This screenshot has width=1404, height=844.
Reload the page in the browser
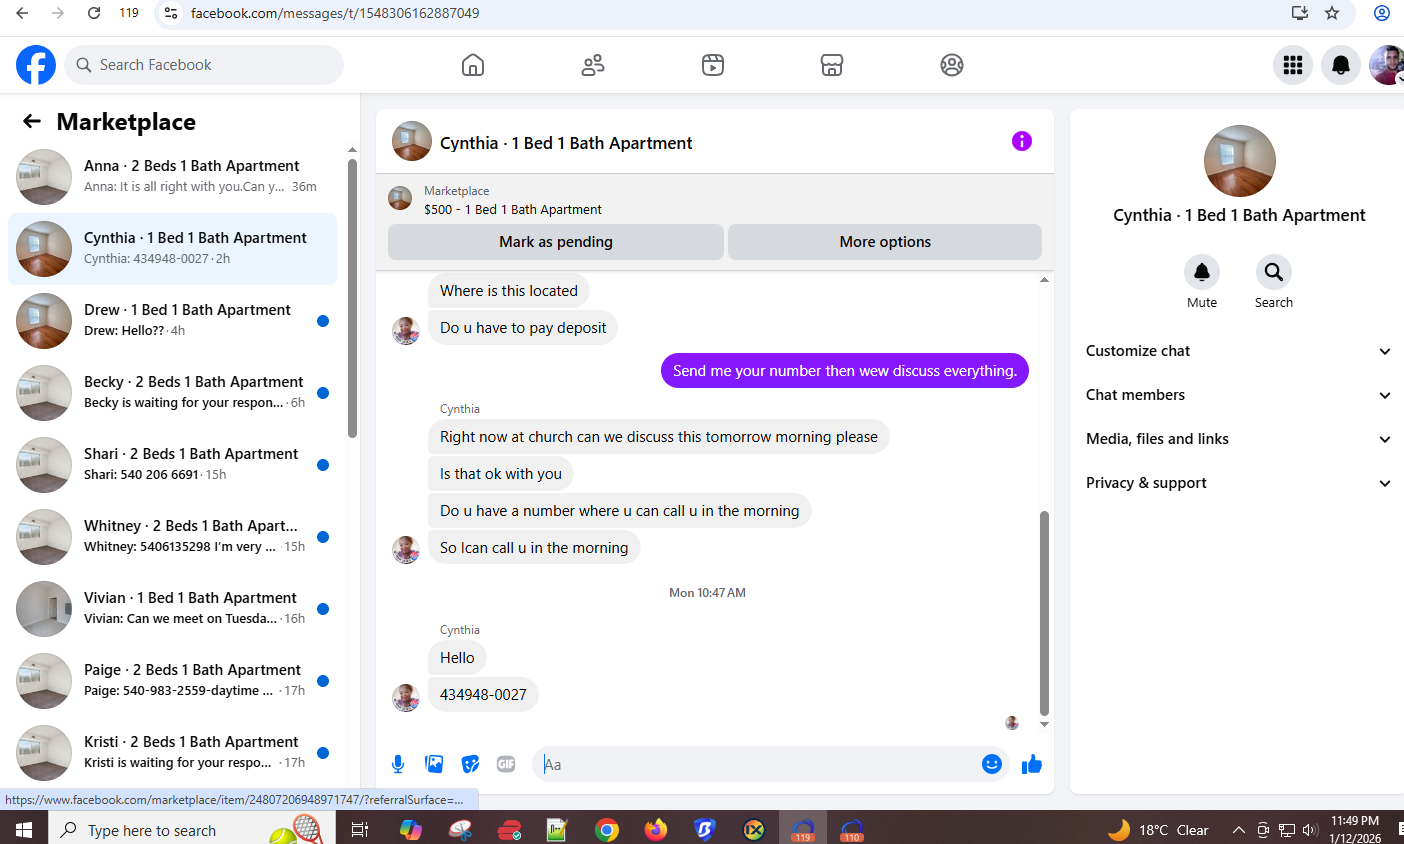click(94, 13)
